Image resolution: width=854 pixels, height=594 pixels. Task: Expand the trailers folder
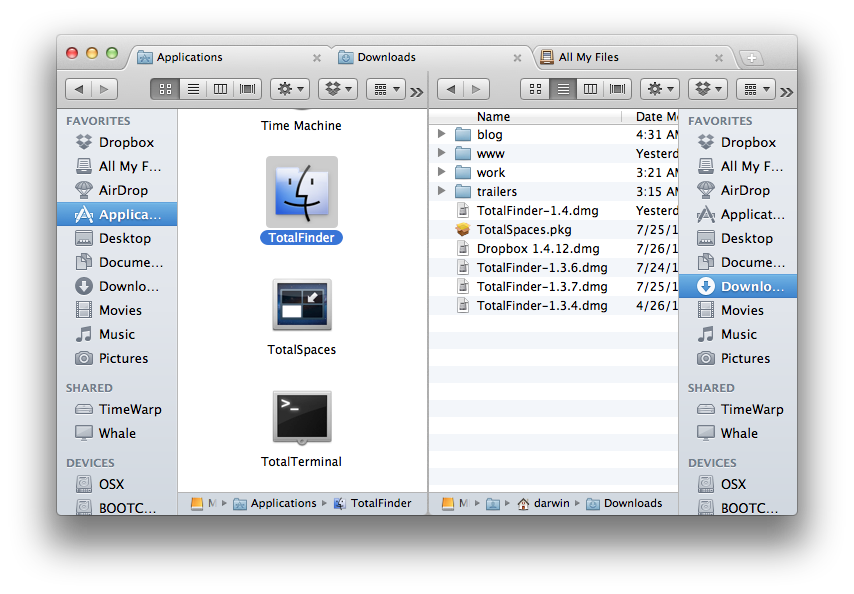click(x=442, y=191)
